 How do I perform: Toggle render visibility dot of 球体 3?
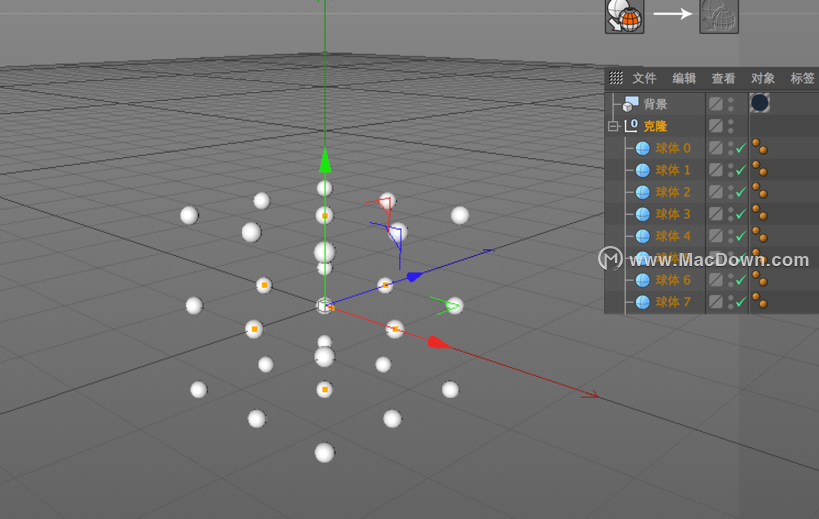[731, 218]
